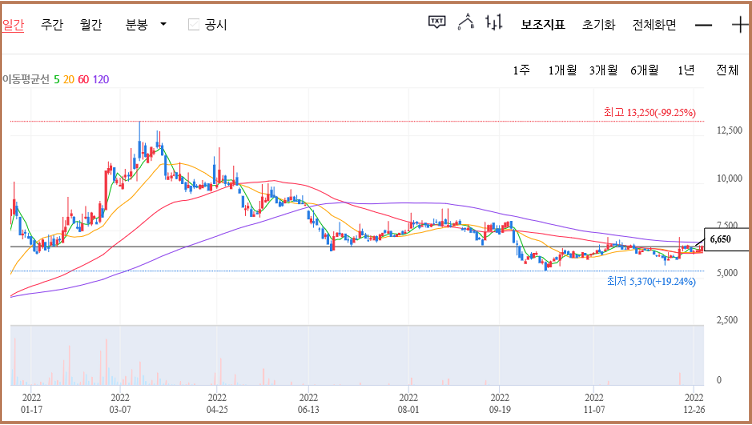Open the 분봉 minute-candle selector

136,24
